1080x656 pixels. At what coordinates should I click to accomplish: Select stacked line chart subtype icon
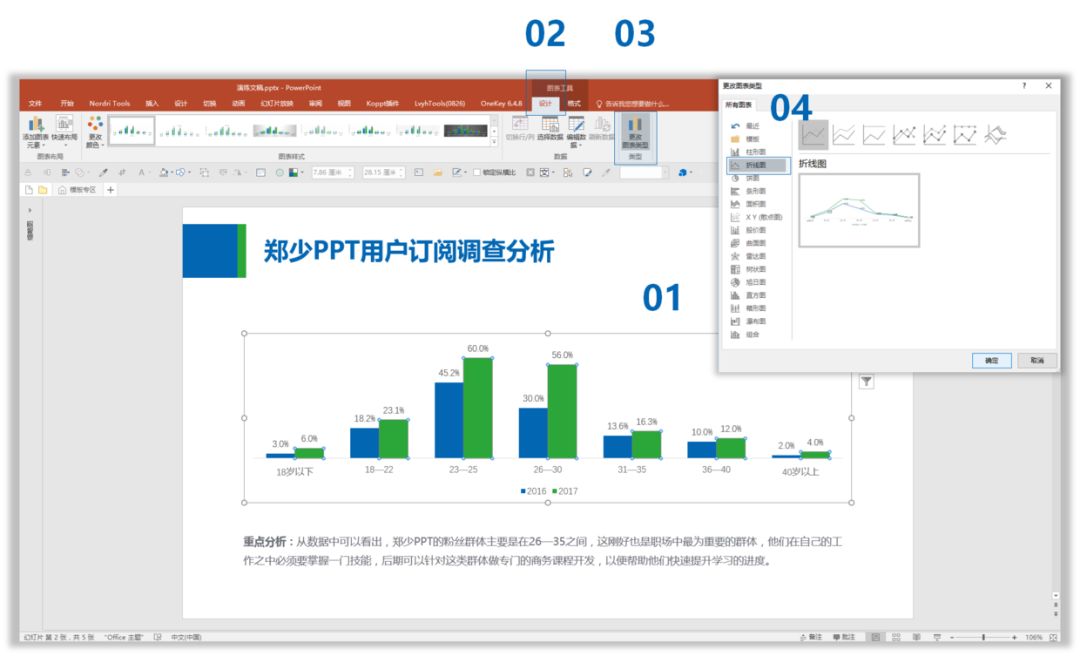click(x=843, y=134)
